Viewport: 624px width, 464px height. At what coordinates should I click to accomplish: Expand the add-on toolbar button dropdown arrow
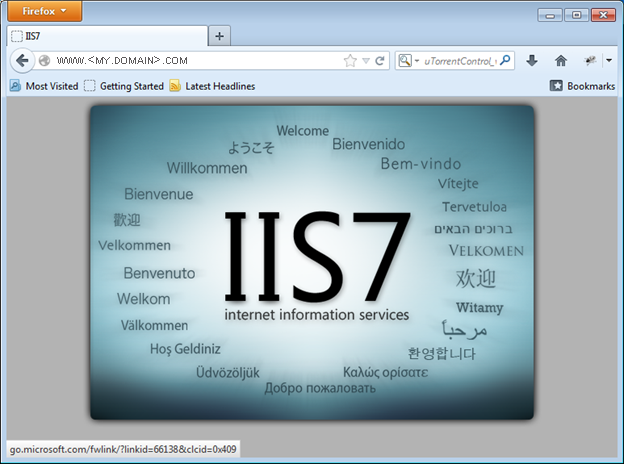pyautogui.click(x=608, y=61)
